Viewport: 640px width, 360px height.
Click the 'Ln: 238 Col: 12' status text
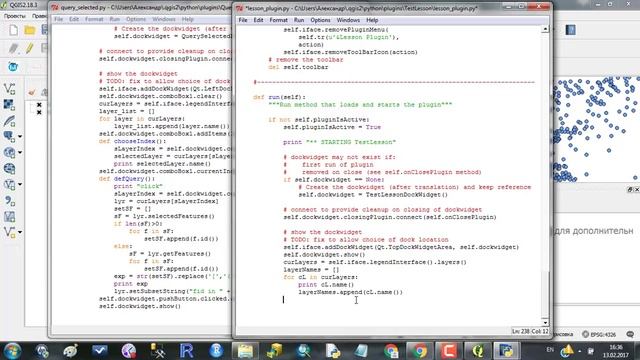[530, 331]
